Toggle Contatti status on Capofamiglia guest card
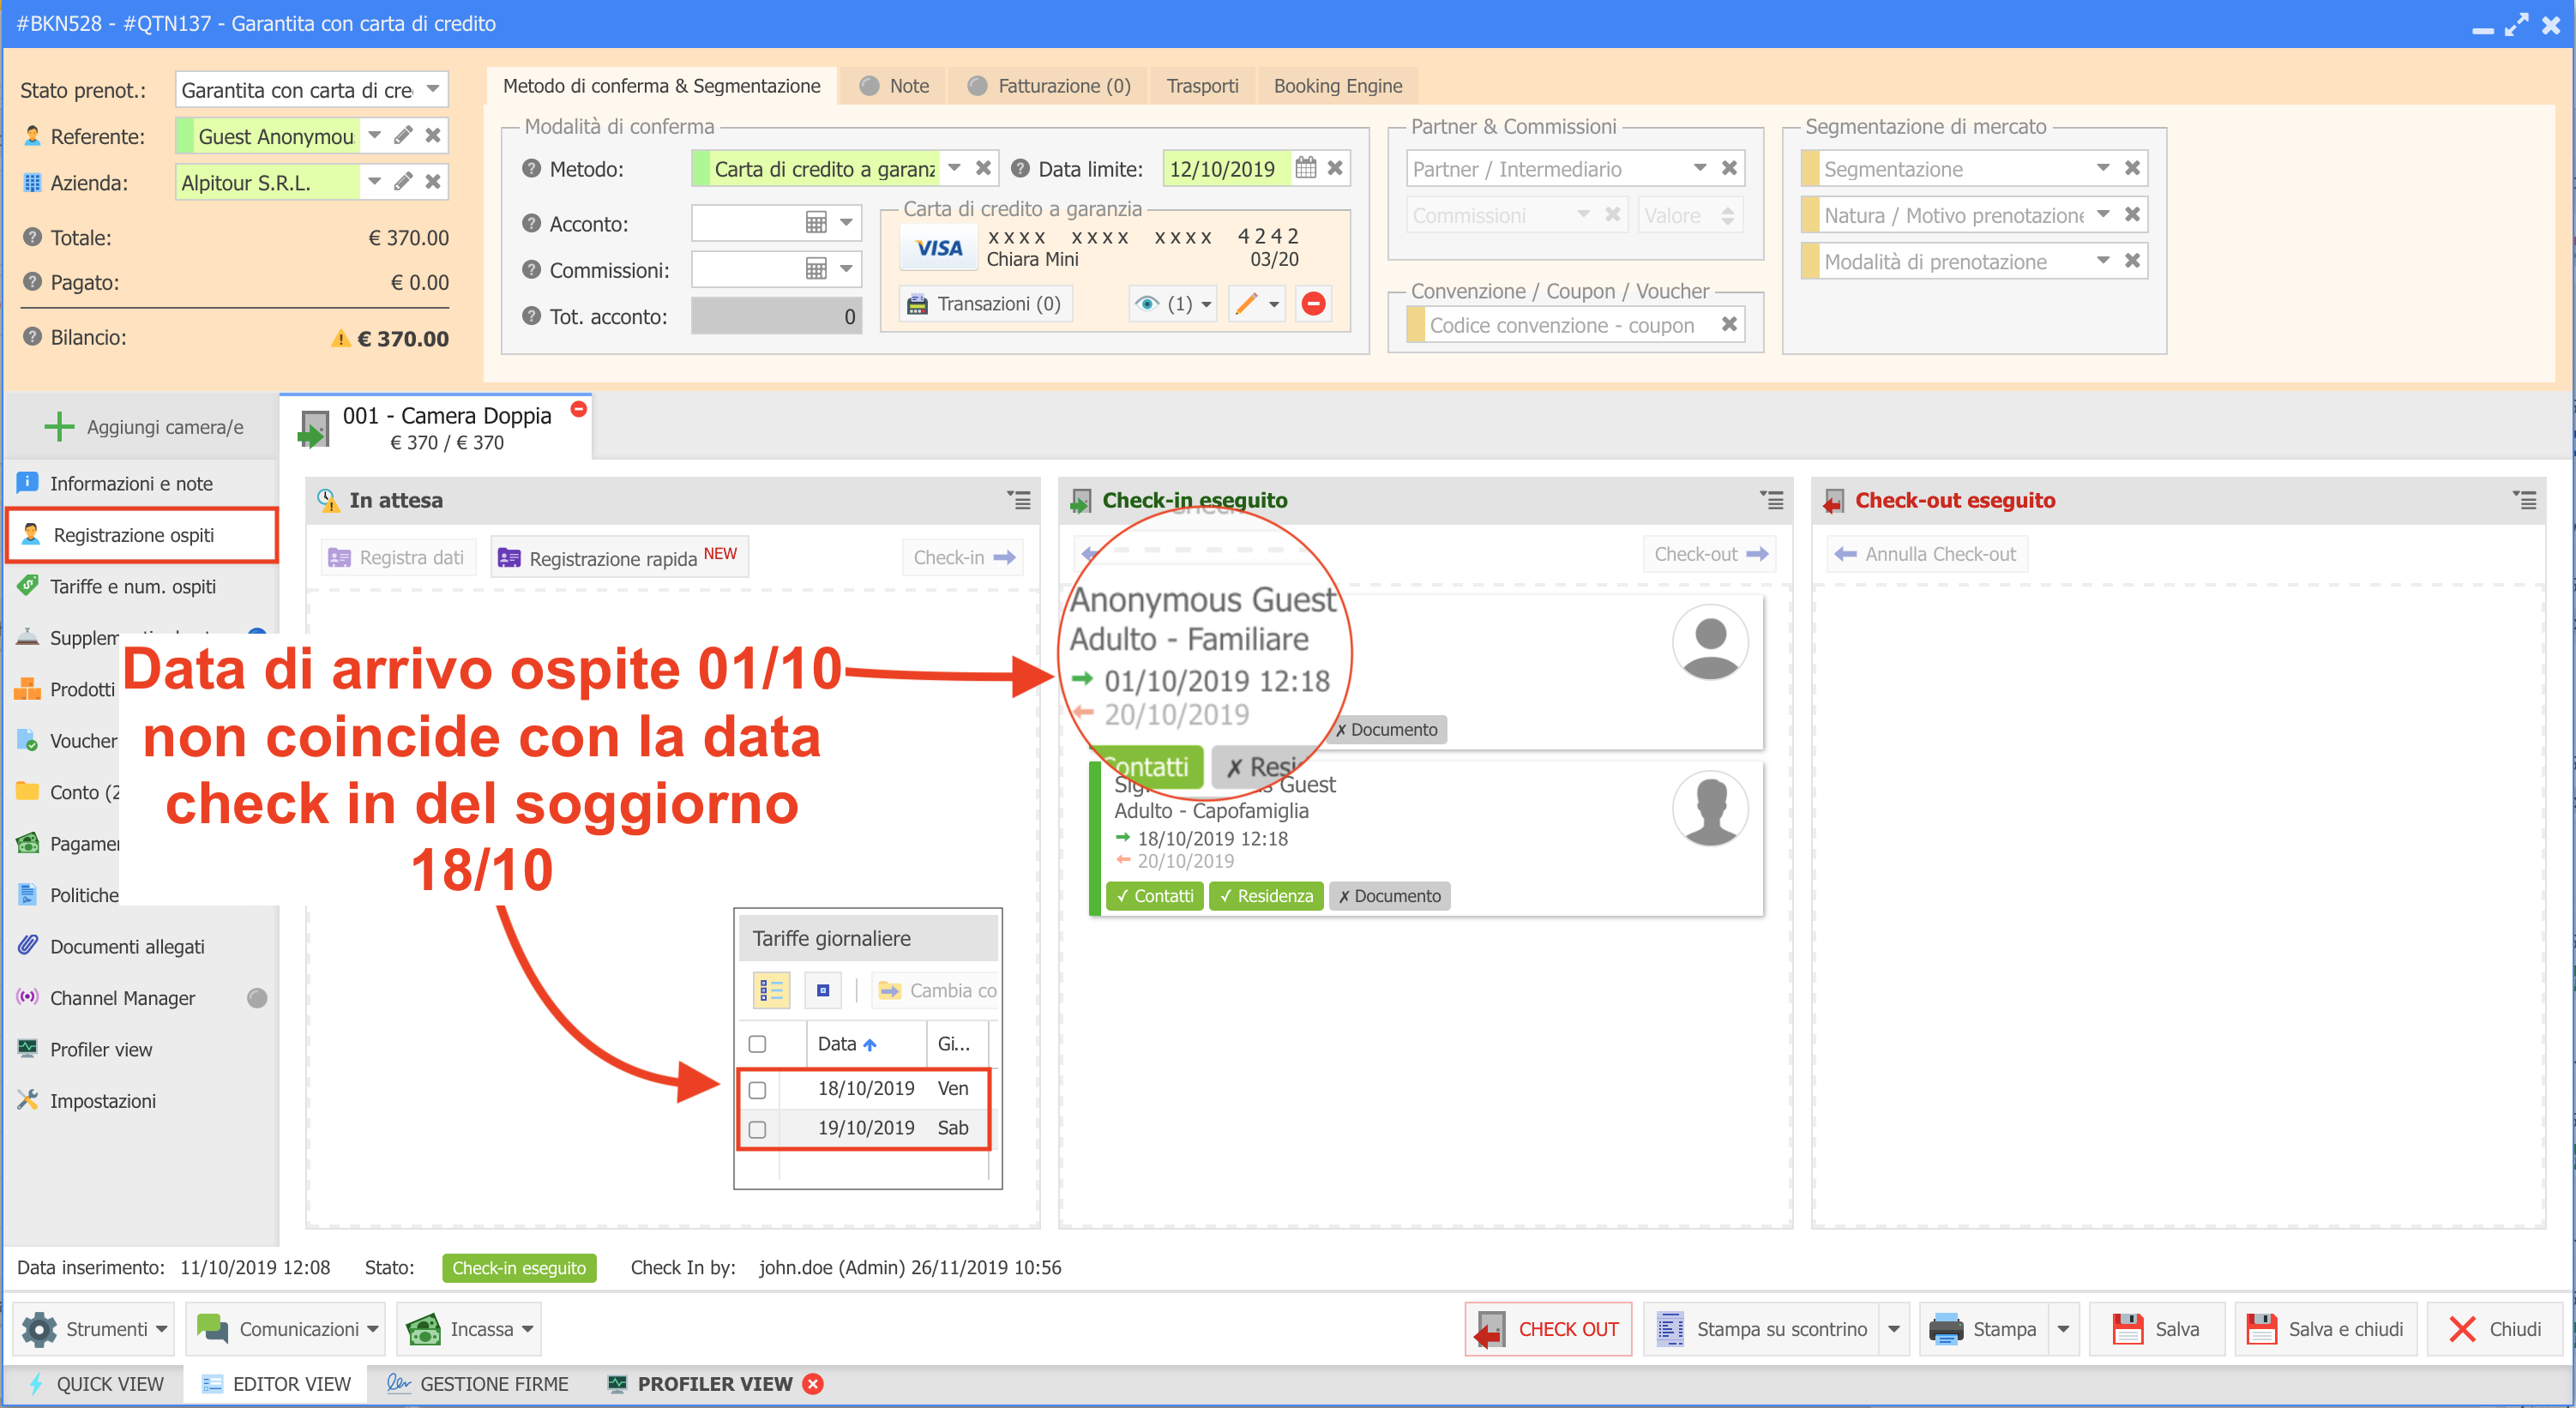Screen dimensions: 2576x1408 pos(1156,896)
